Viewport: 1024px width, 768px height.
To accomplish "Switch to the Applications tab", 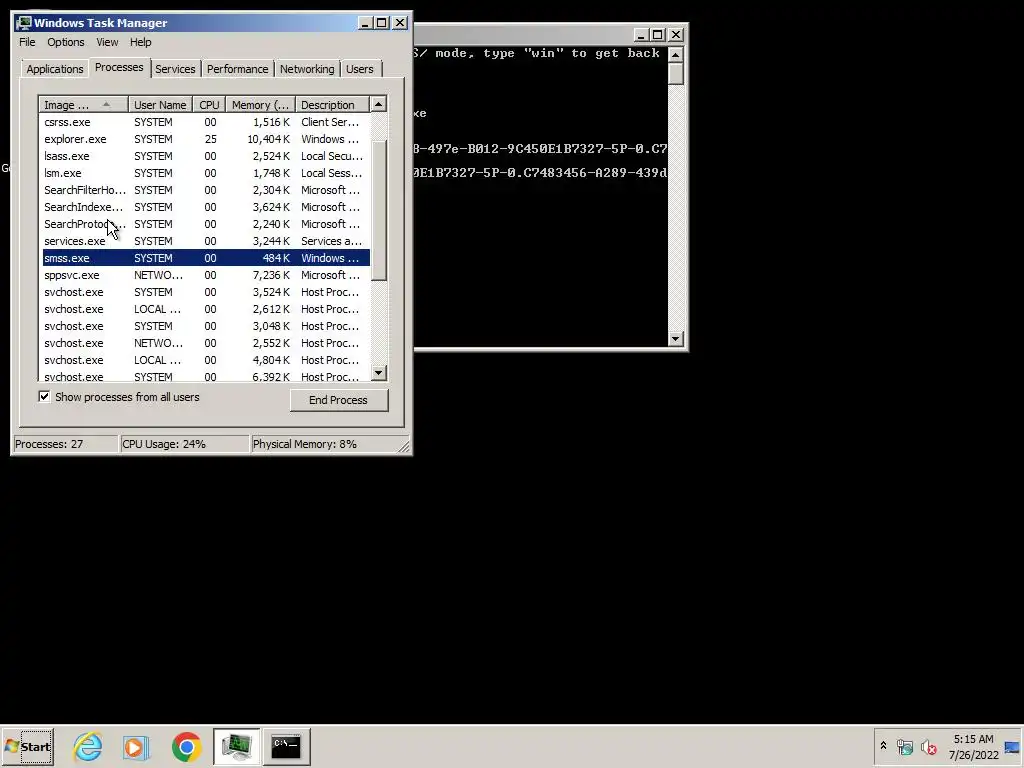I will pos(55,69).
